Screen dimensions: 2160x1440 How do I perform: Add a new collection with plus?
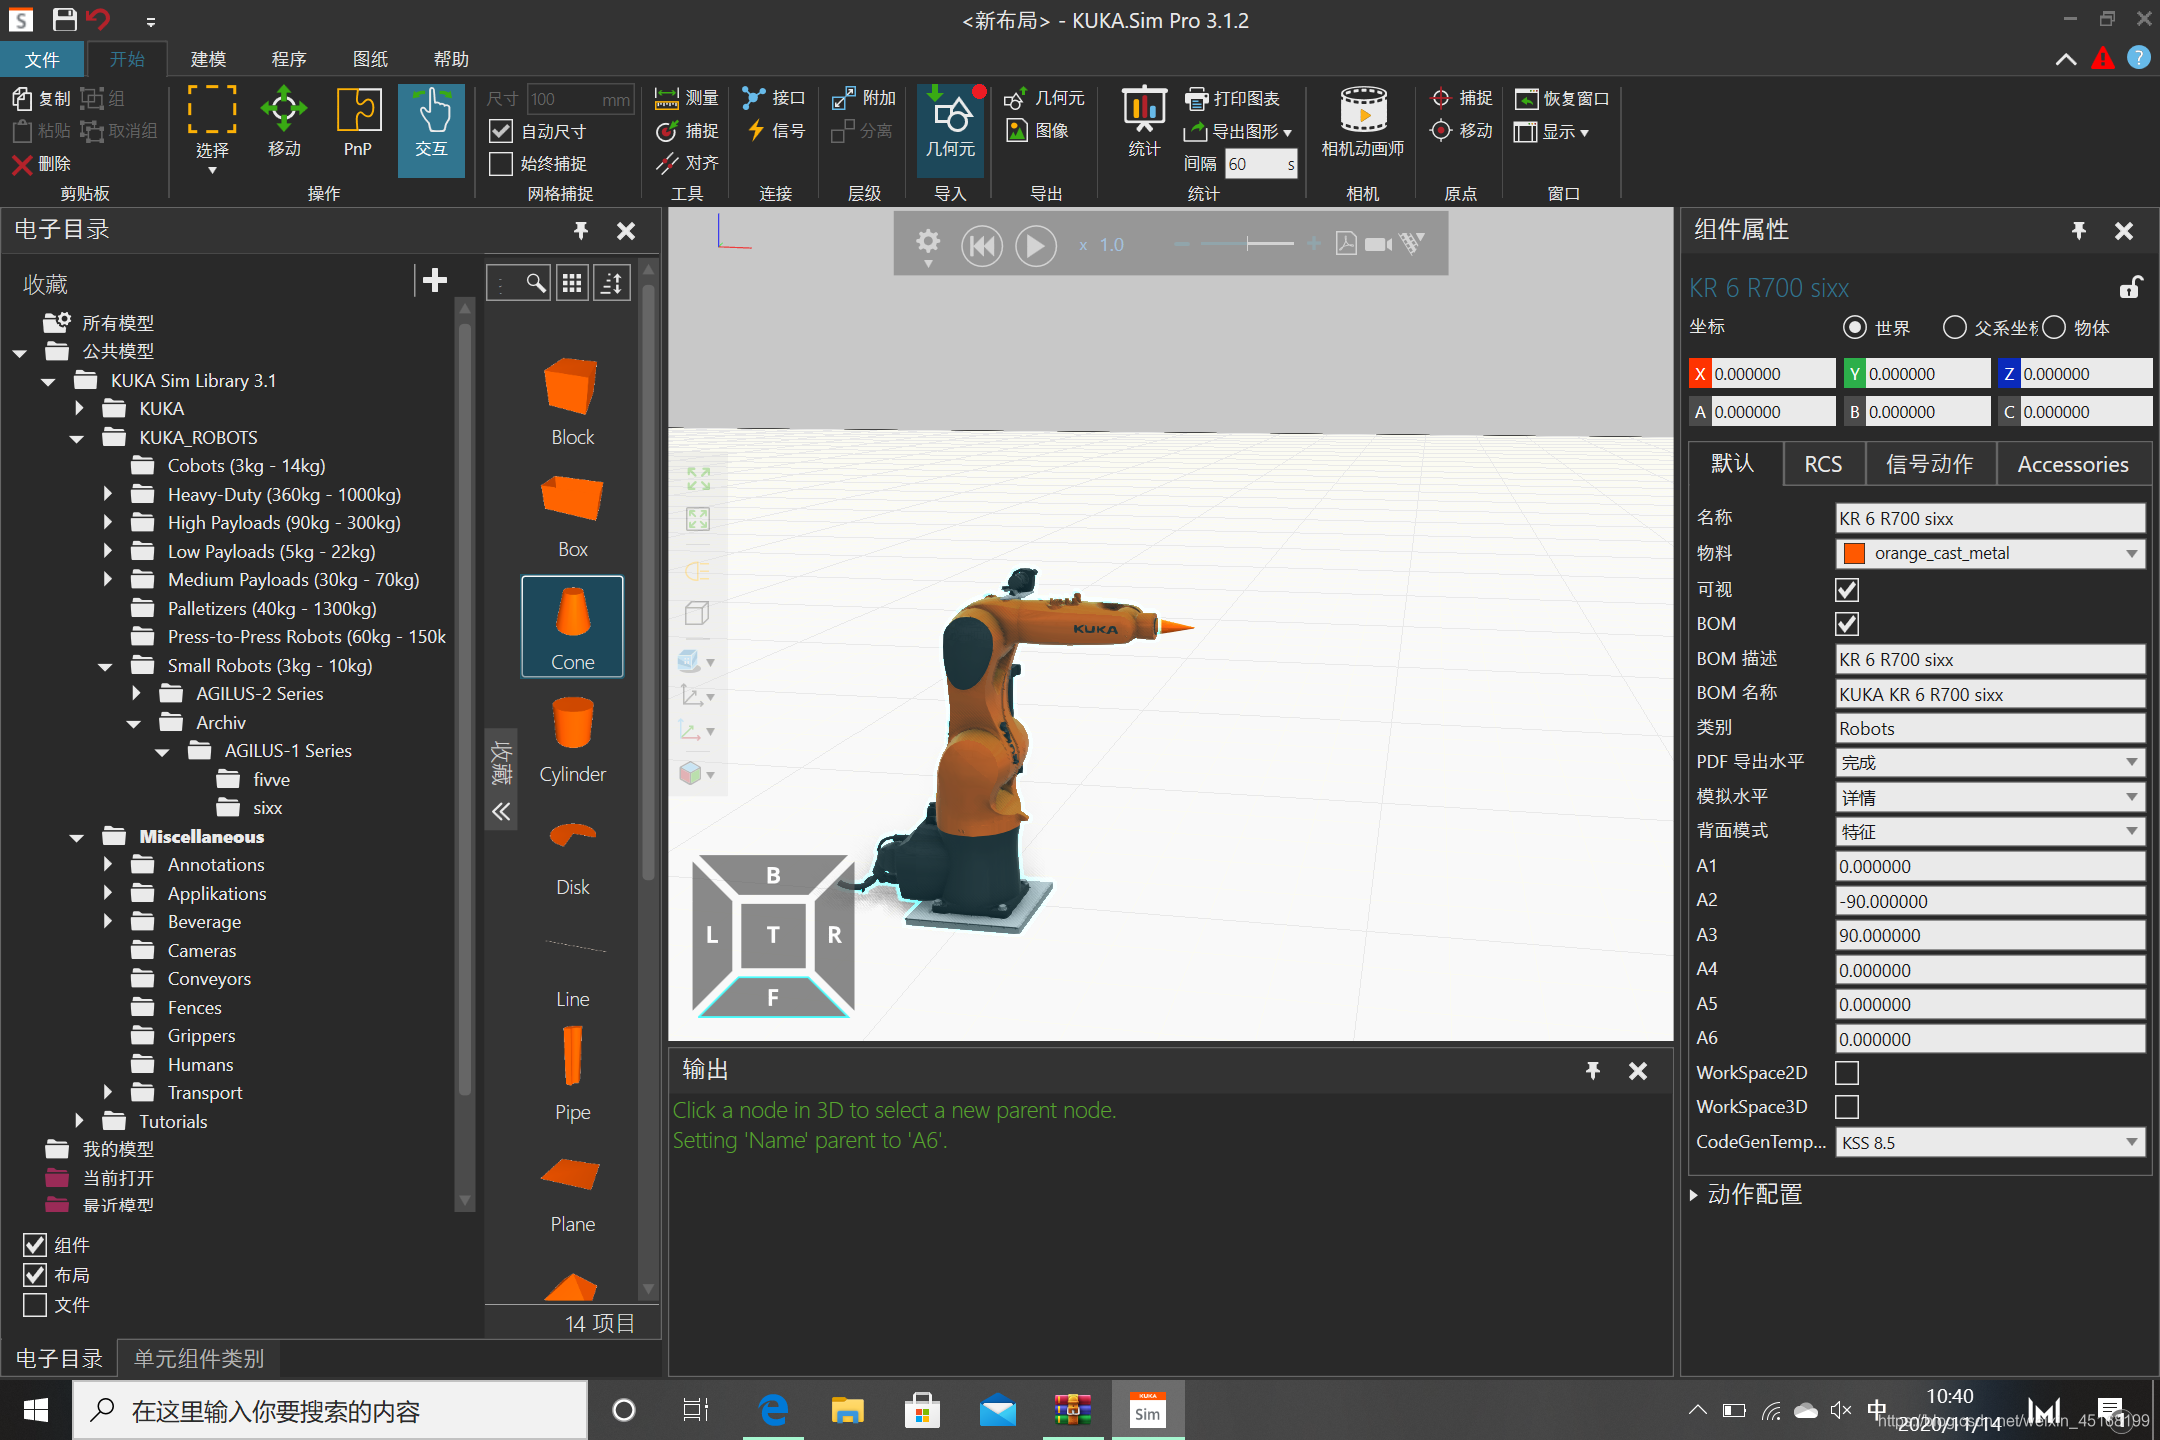click(434, 281)
